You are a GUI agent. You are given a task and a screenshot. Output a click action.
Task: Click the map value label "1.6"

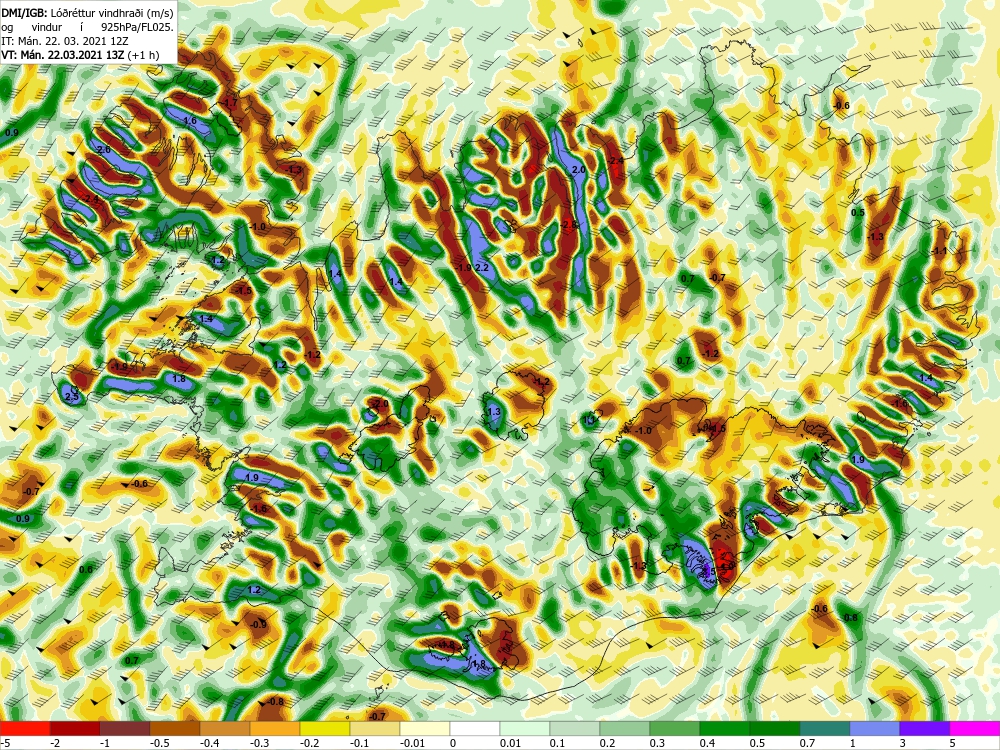(189, 121)
